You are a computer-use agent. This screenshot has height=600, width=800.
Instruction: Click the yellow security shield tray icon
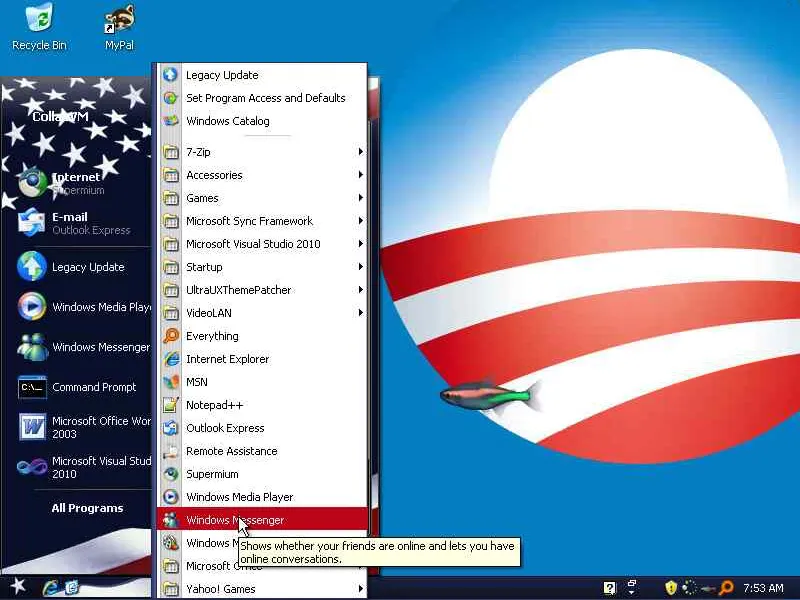(671, 588)
